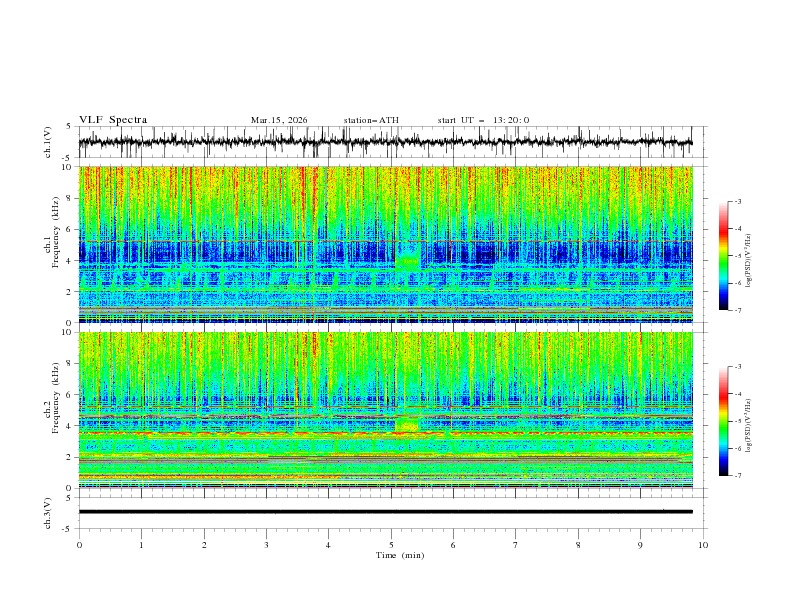Click the ch.2 log(PSD) colorbar label
The height and width of the screenshot is (612, 792).
click(x=748, y=425)
